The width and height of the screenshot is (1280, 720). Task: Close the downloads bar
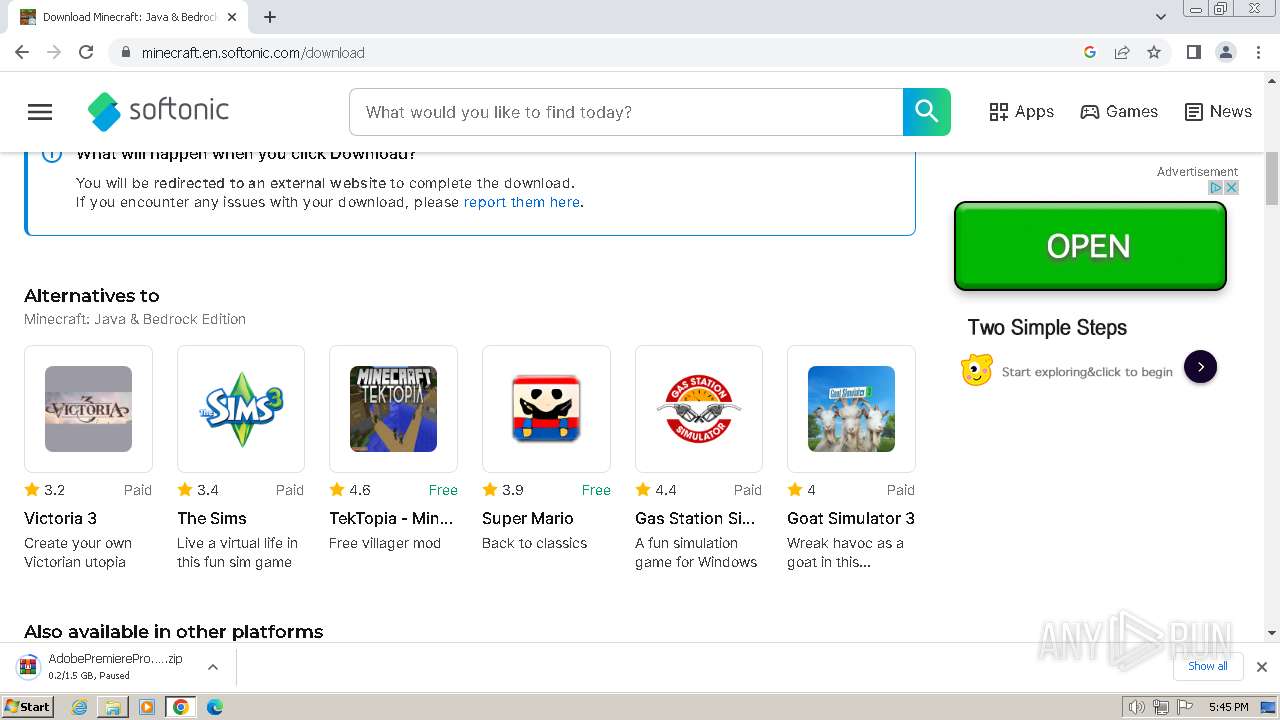1262,667
